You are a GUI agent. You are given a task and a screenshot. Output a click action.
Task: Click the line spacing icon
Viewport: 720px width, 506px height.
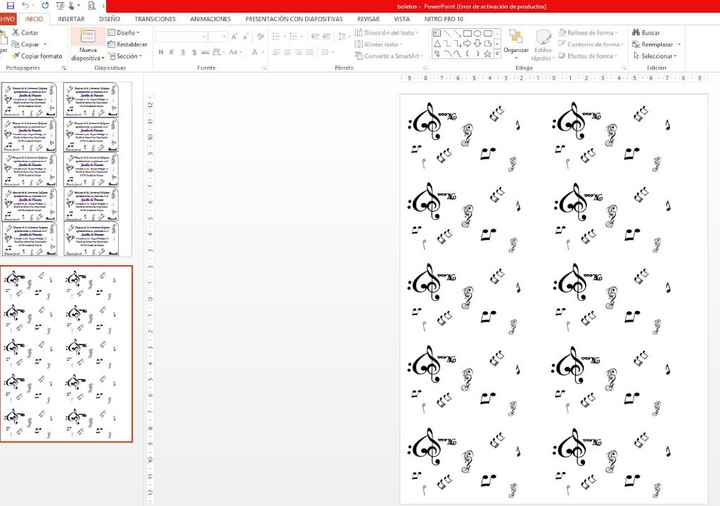click(343, 36)
